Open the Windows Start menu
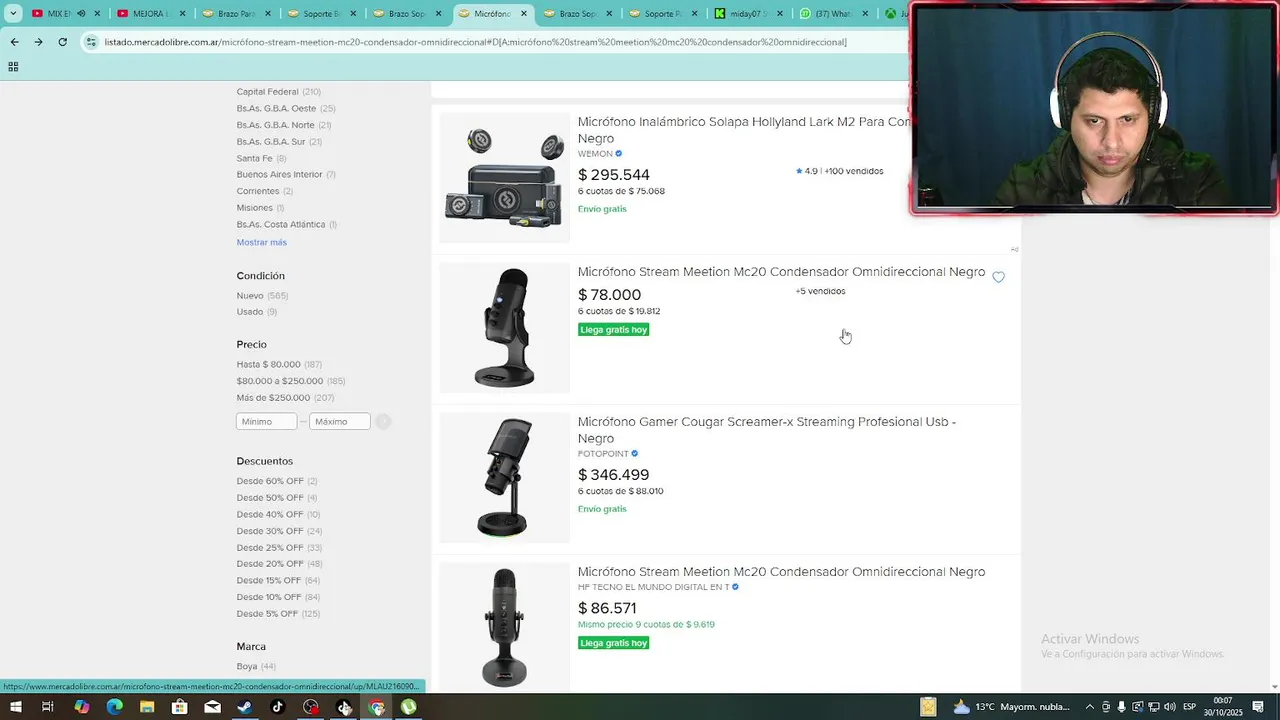The height and width of the screenshot is (720, 1280). [x=15, y=707]
